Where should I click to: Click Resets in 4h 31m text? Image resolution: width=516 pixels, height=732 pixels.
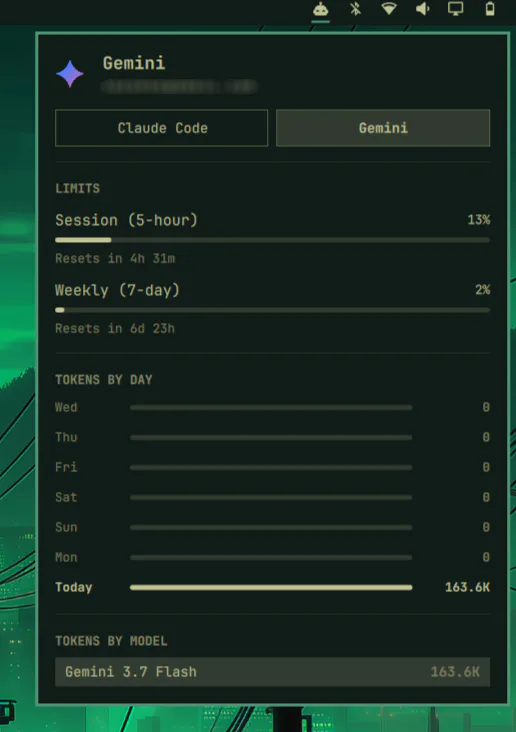coord(115,259)
